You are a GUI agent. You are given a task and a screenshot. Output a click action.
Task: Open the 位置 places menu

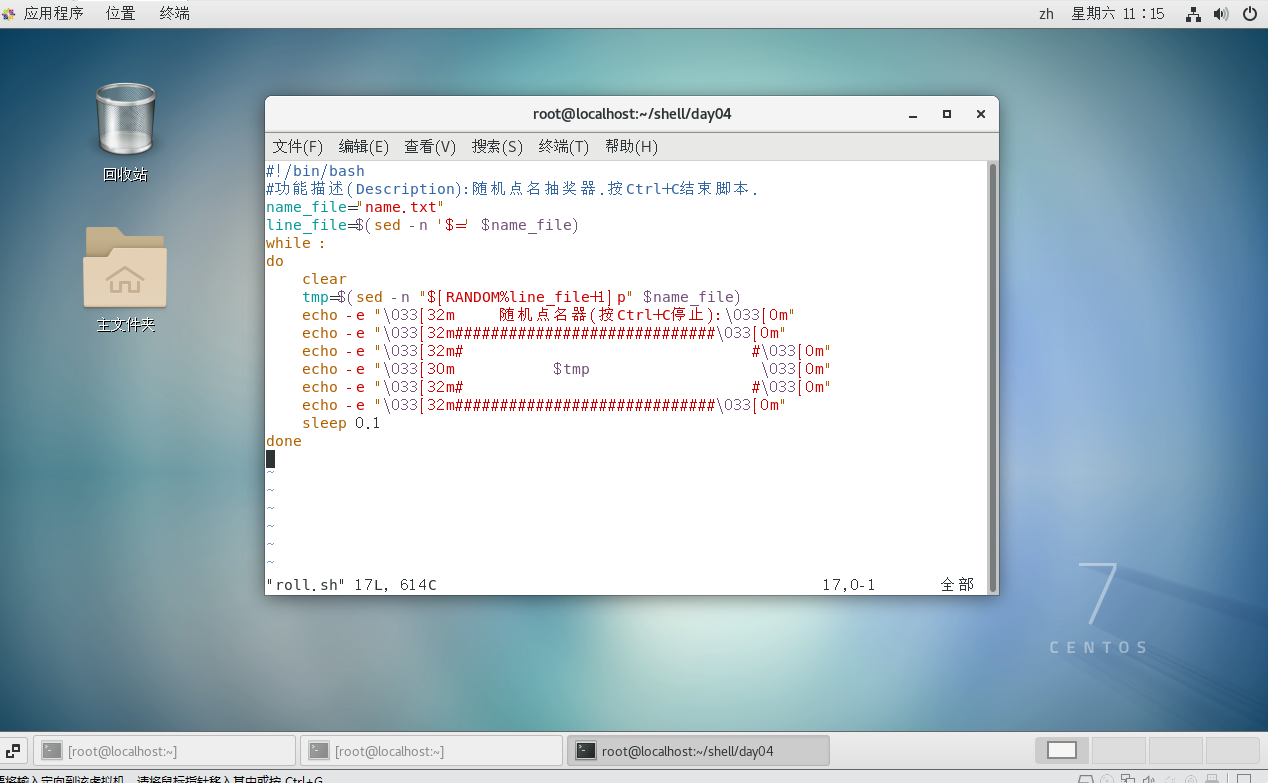tap(121, 13)
